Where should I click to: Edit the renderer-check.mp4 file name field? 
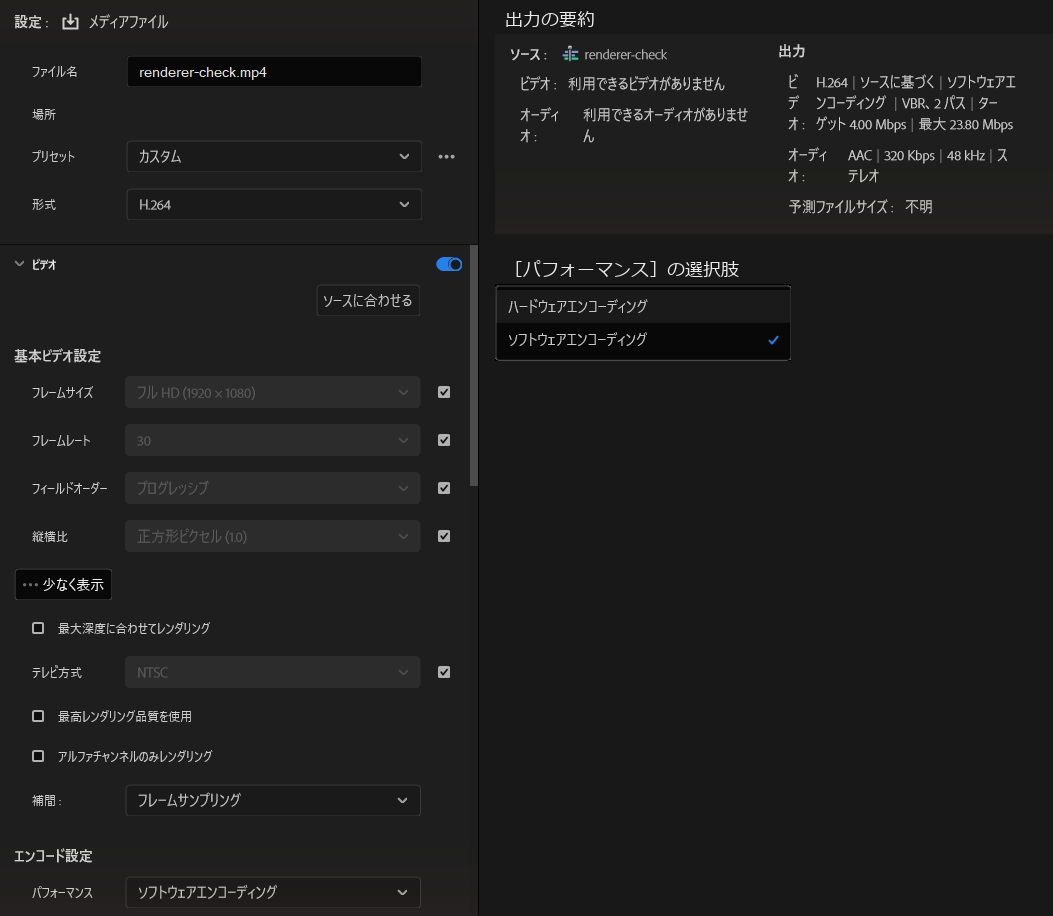tap(274, 72)
